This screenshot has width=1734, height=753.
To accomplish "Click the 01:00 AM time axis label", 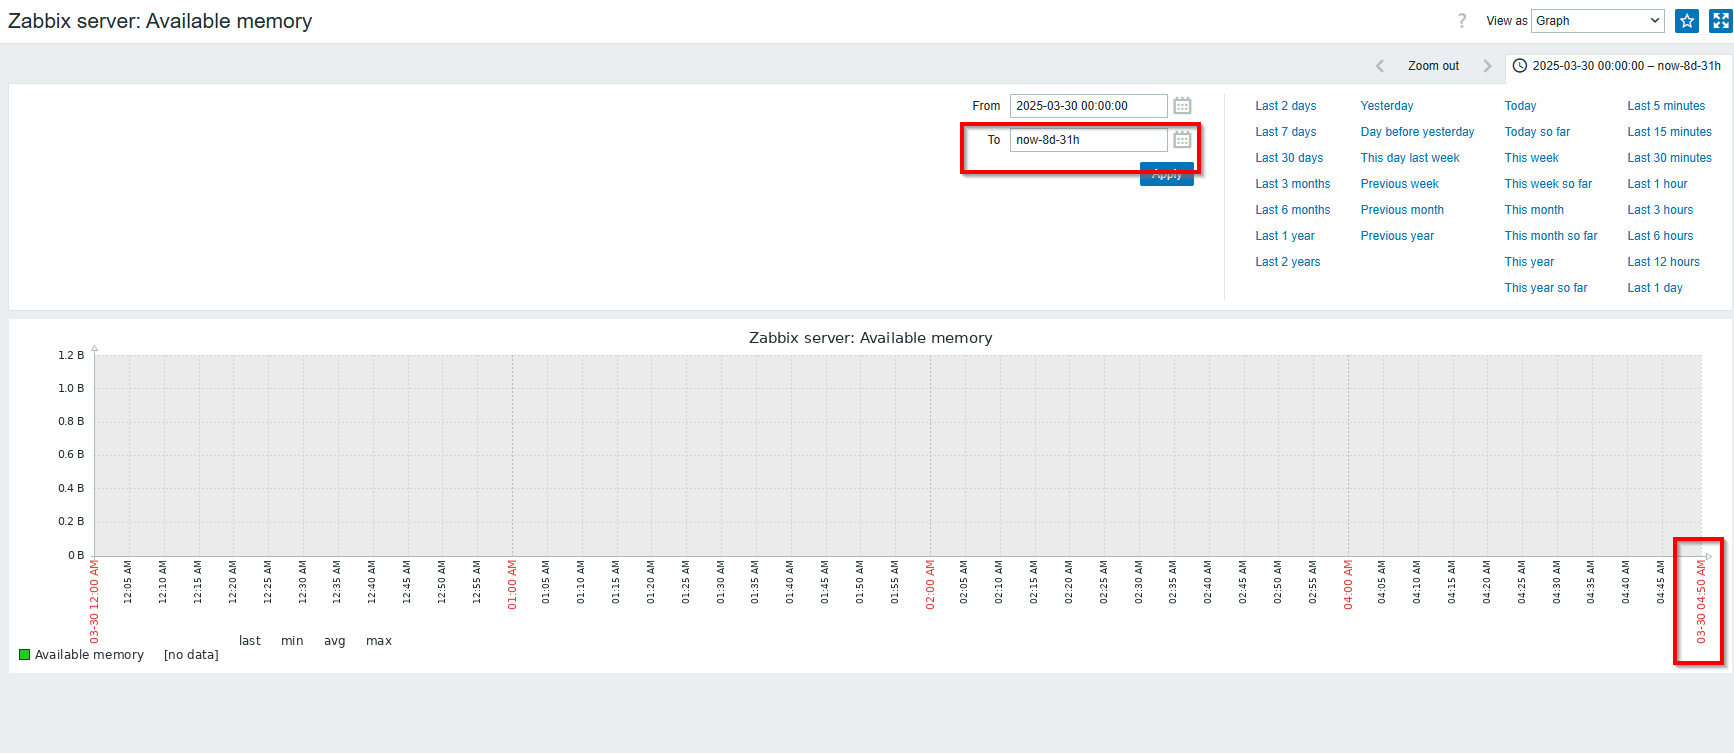I will pos(512,584).
